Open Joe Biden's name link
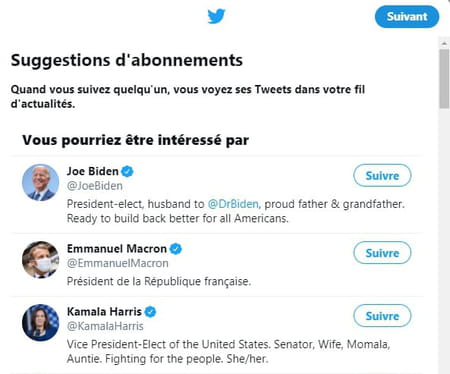This screenshot has width=450, height=374. 93,171
